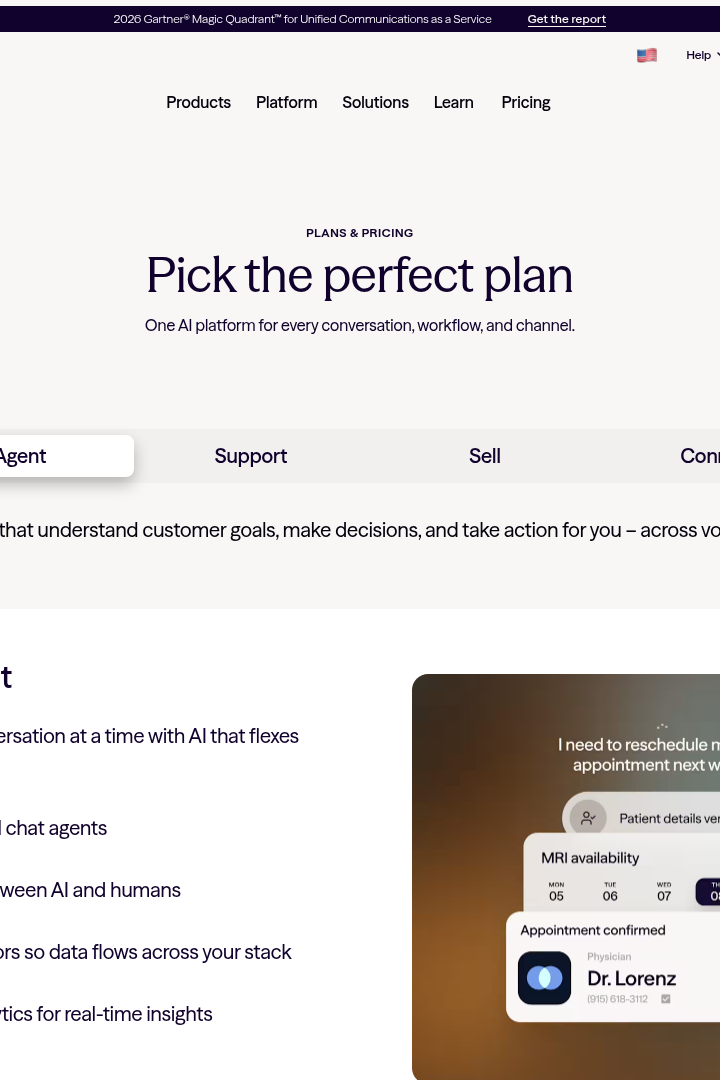The width and height of the screenshot is (720, 1080).
Task: Open the Learn menu item
Action: tap(453, 103)
